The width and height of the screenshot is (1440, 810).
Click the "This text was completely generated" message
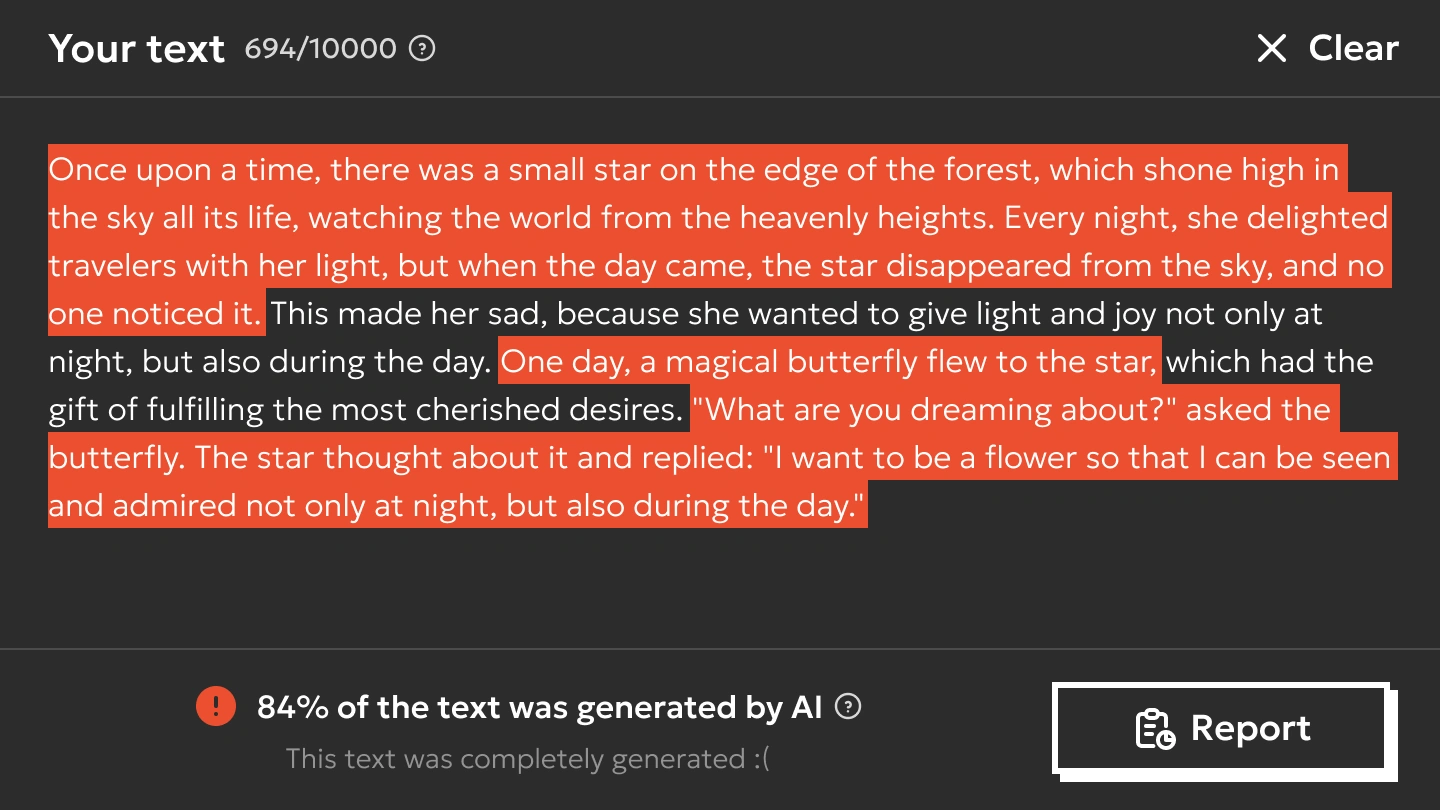(x=527, y=759)
